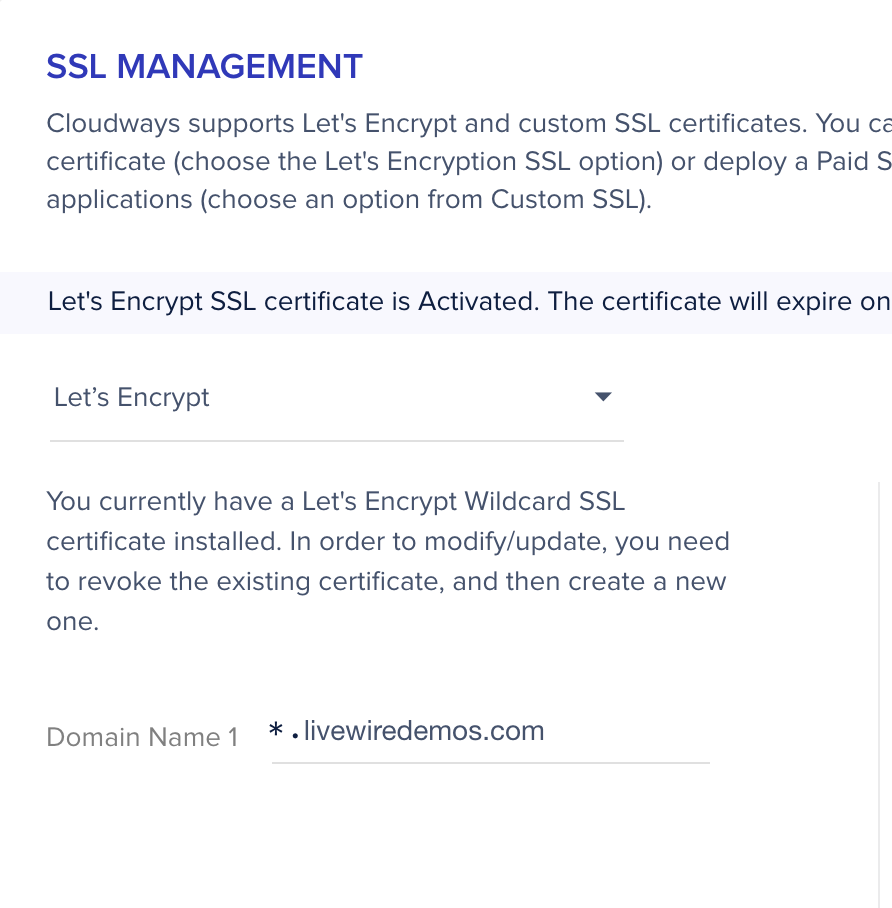Click the Domain Name 1 label
892x908 pixels.
pyautogui.click(x=142, y=737)
